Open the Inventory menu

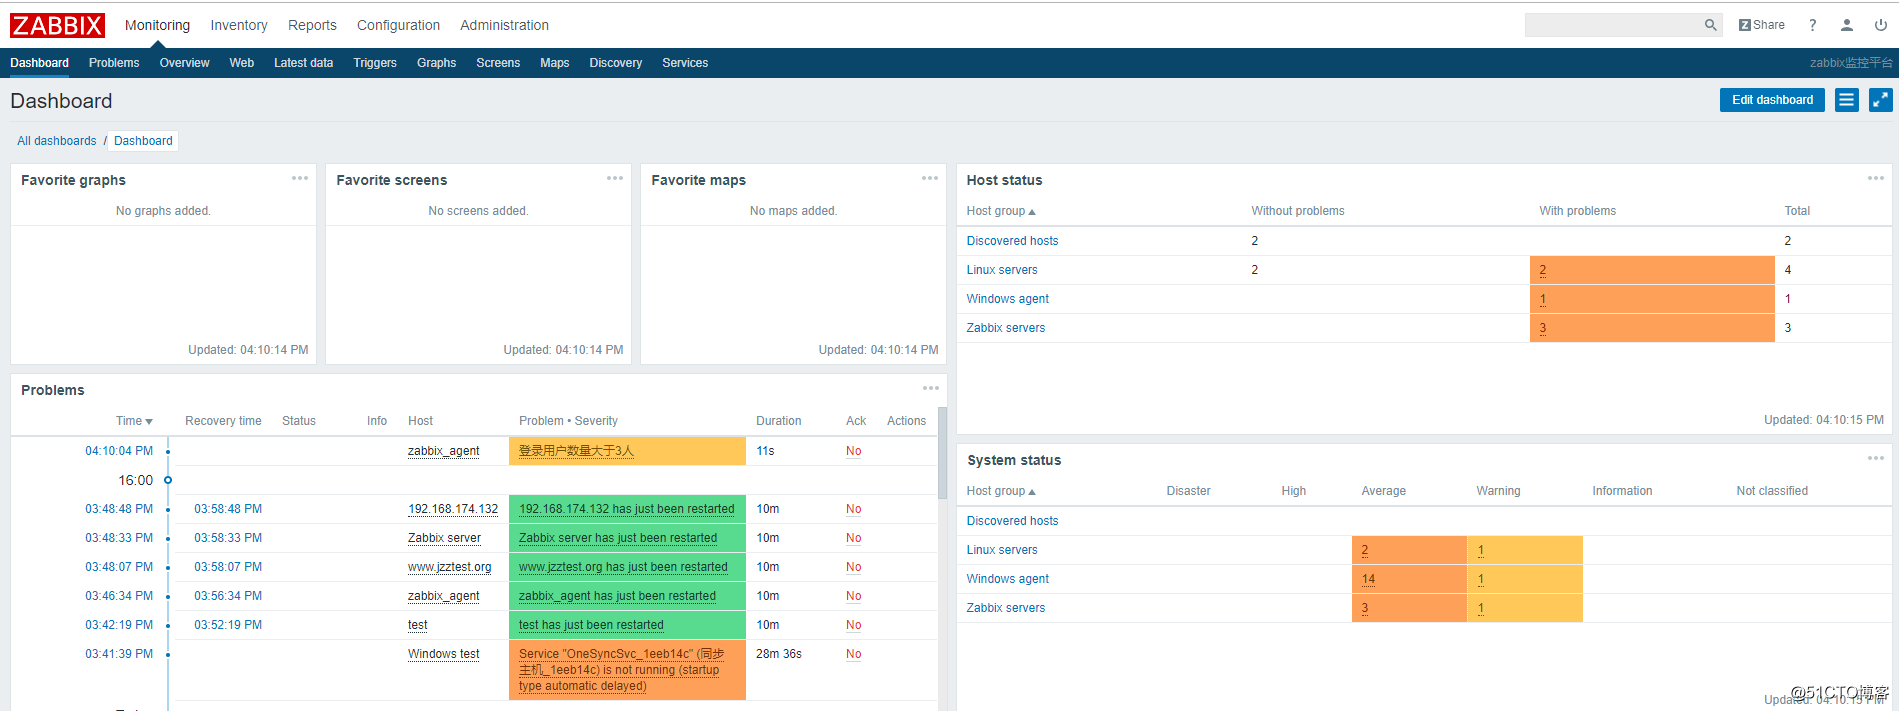[x=239, y=25]
